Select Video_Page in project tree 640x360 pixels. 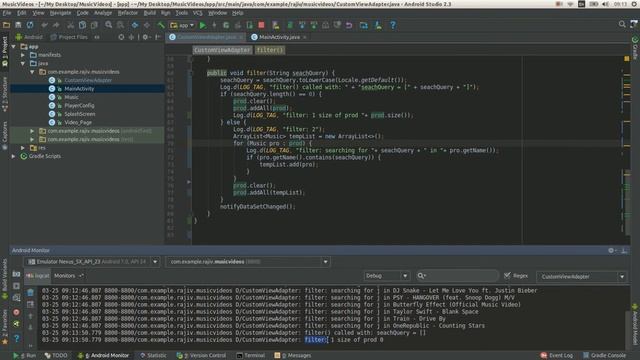(78, 122)
